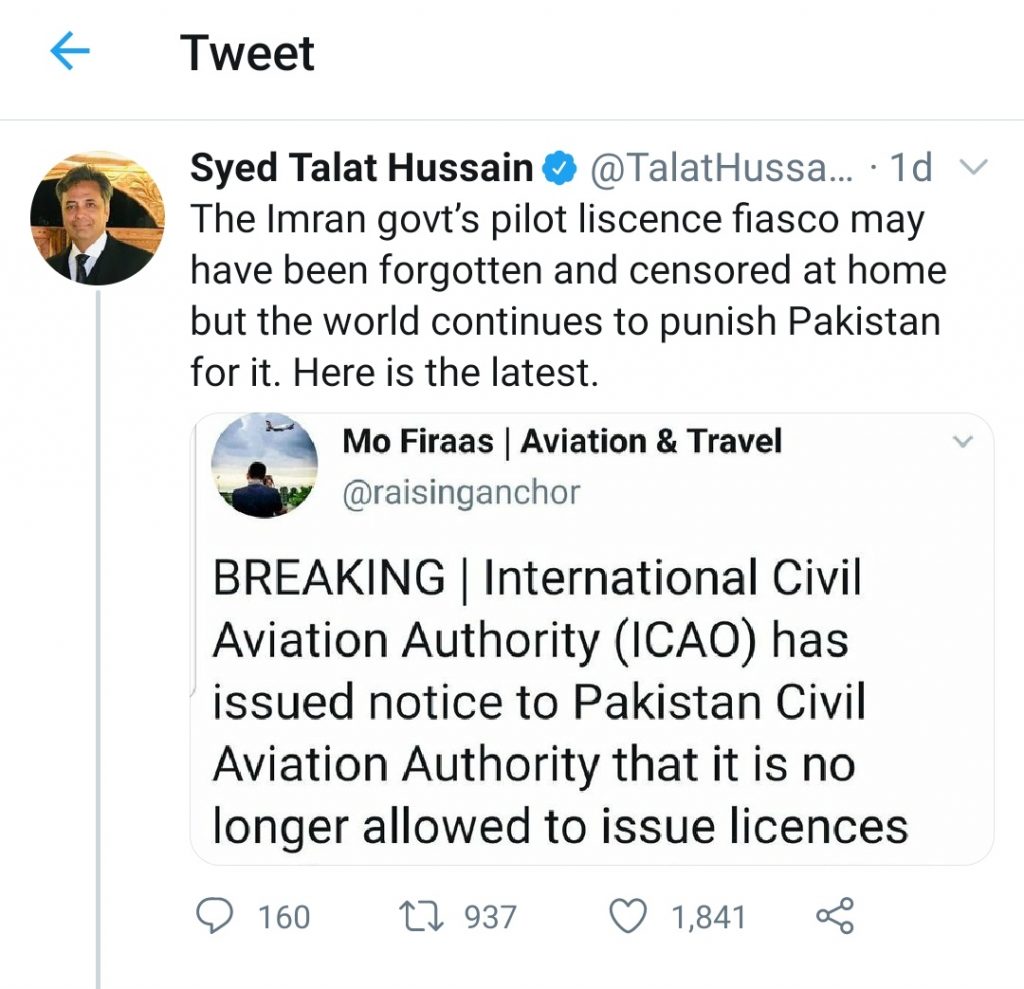
Task: Click the 937 retweets count
Action: pos(490,917)
